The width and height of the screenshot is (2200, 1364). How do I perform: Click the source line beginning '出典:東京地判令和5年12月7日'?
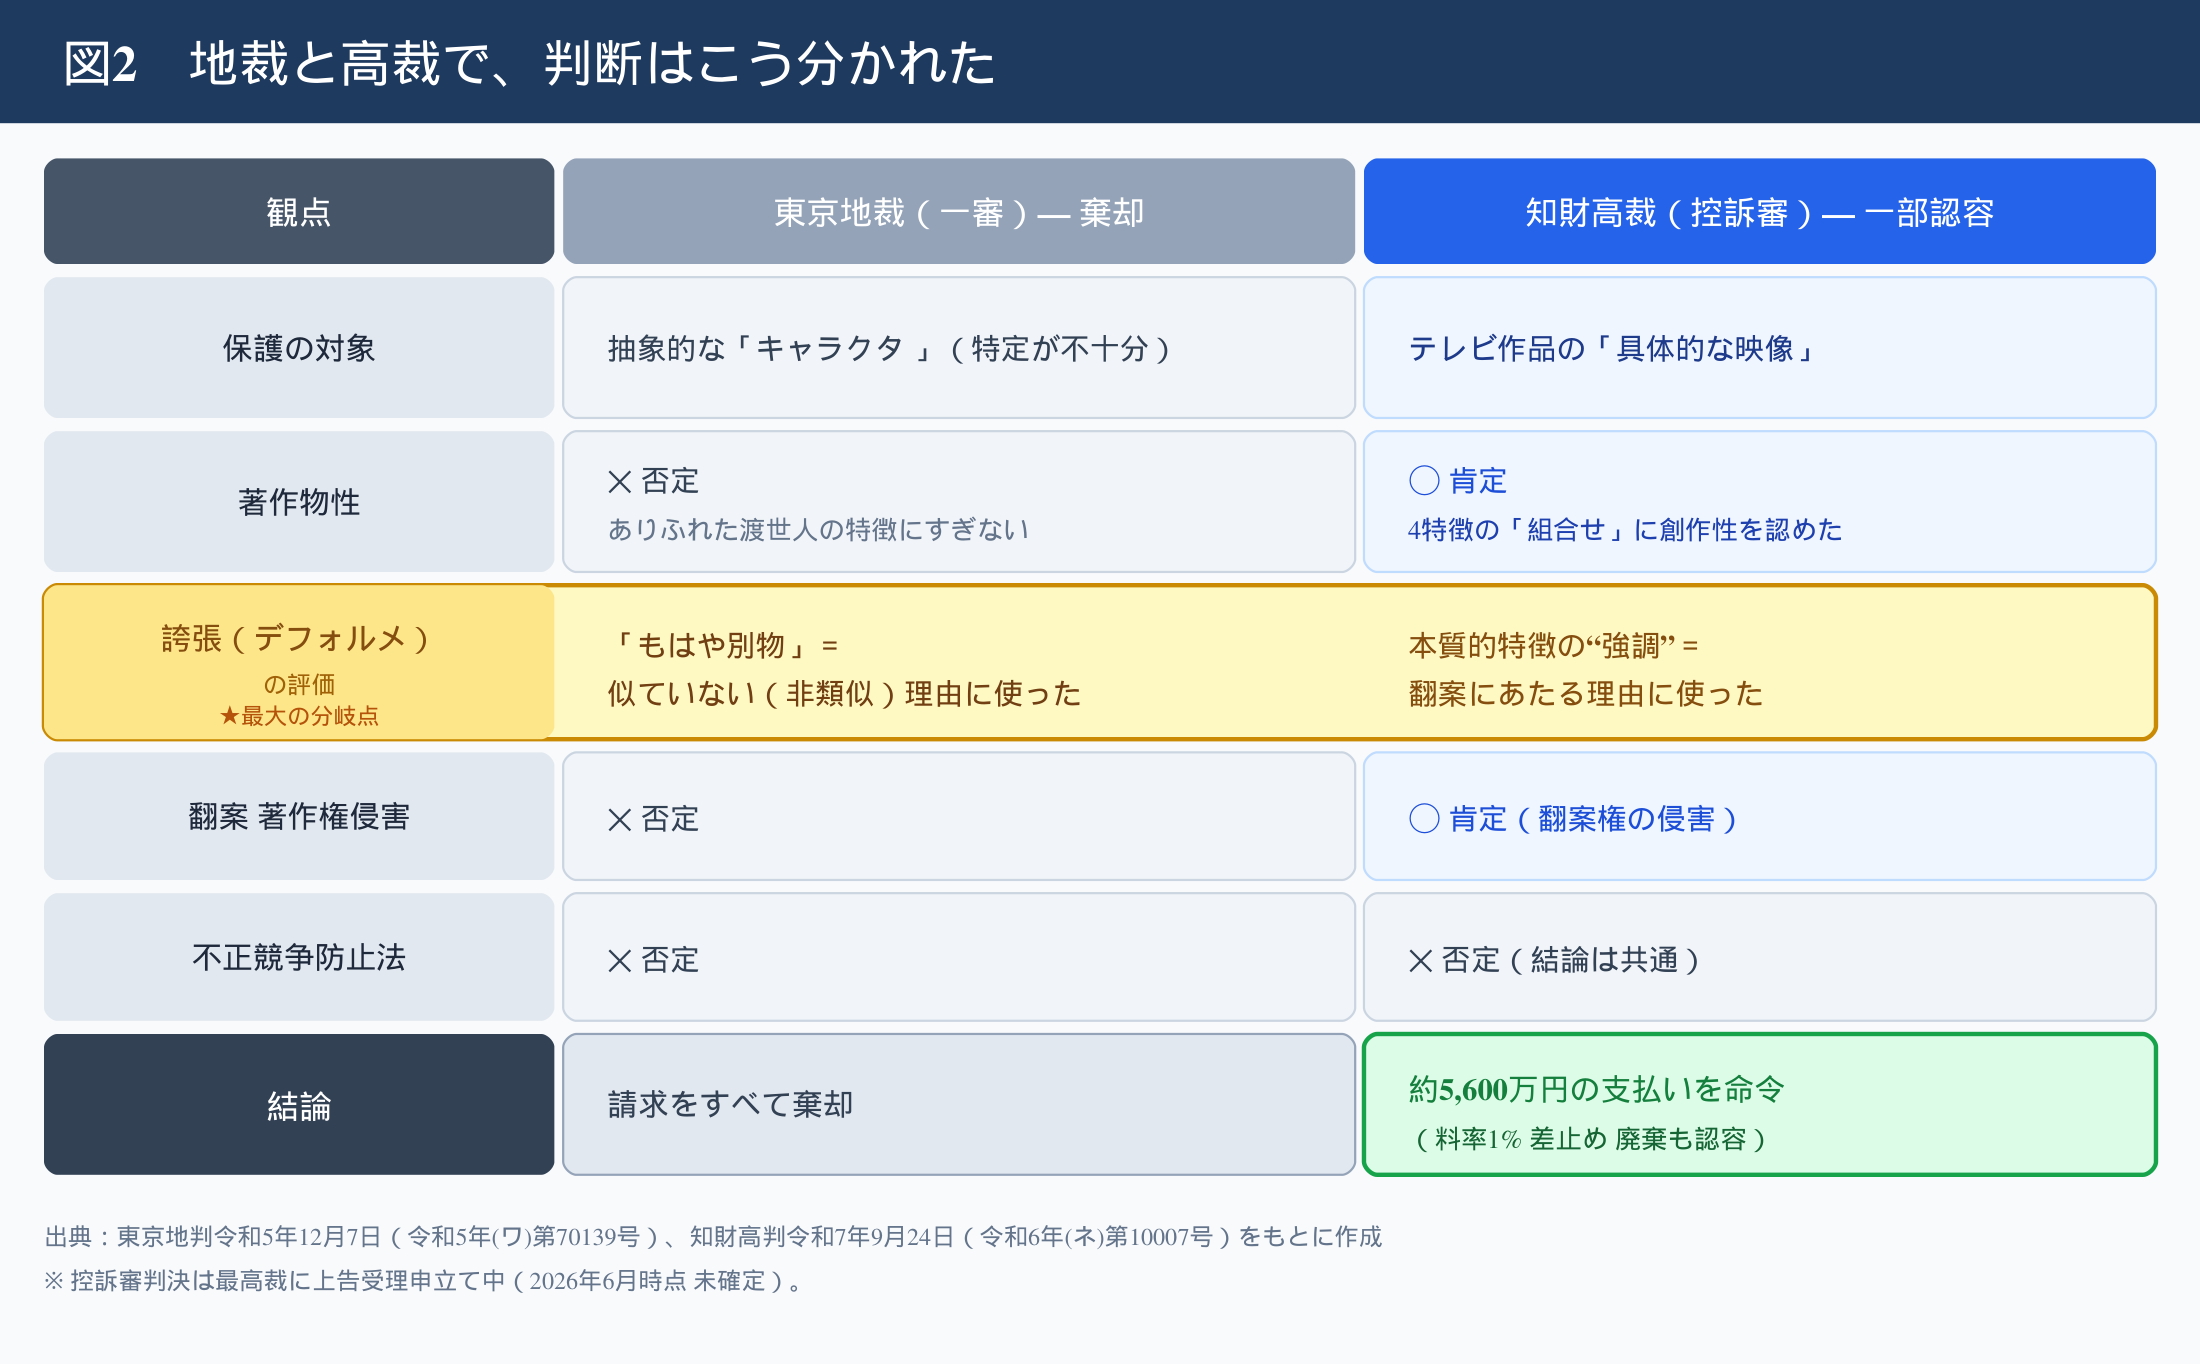(713, 1237)
